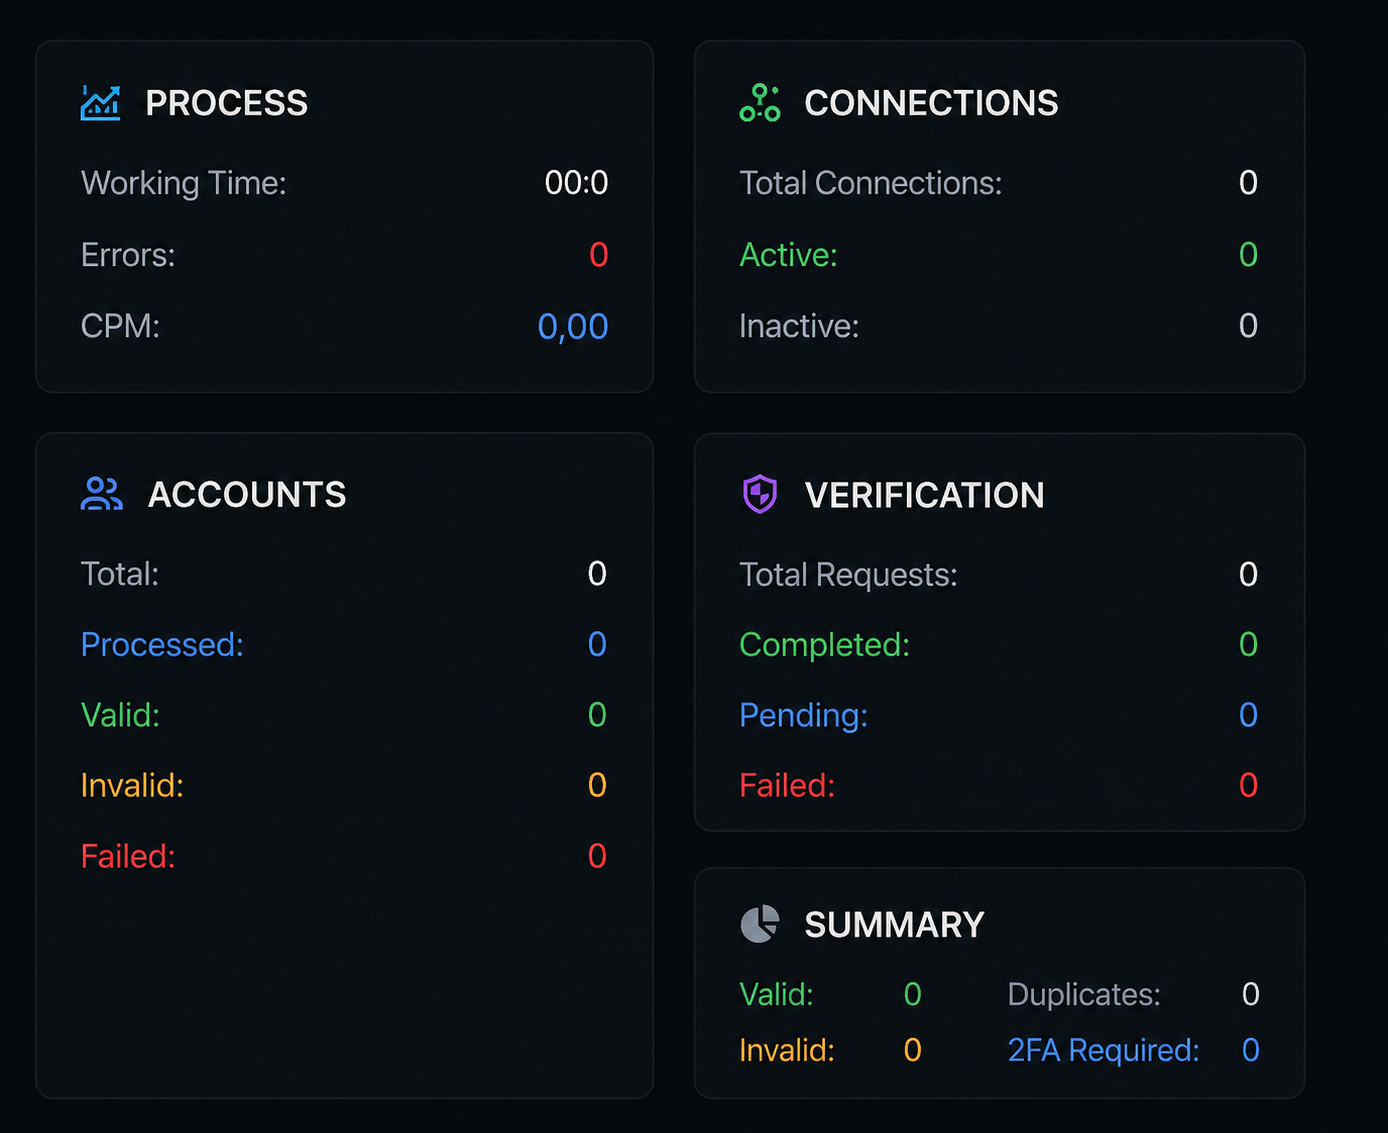Click "Failed:" label in Verification card

(x=787, y=786)
